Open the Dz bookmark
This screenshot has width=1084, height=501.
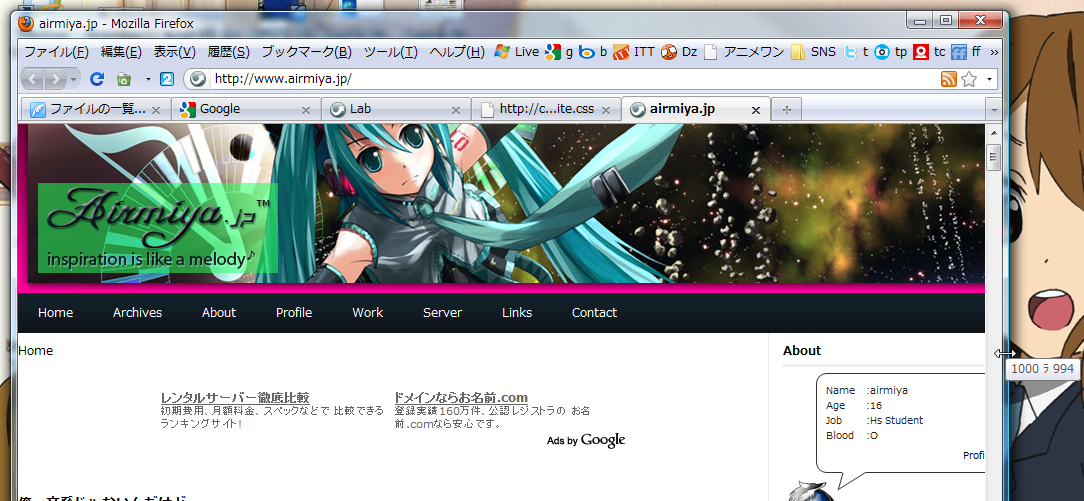[x=679, y=51]
